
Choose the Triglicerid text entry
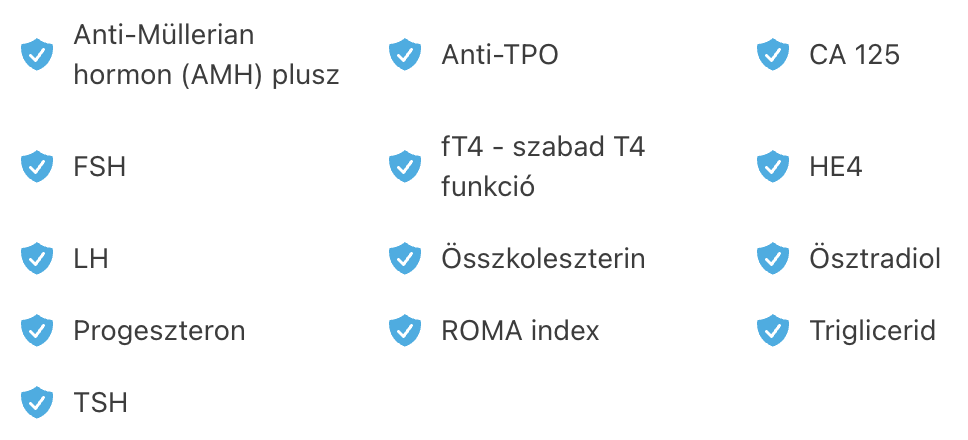[872, 332]
